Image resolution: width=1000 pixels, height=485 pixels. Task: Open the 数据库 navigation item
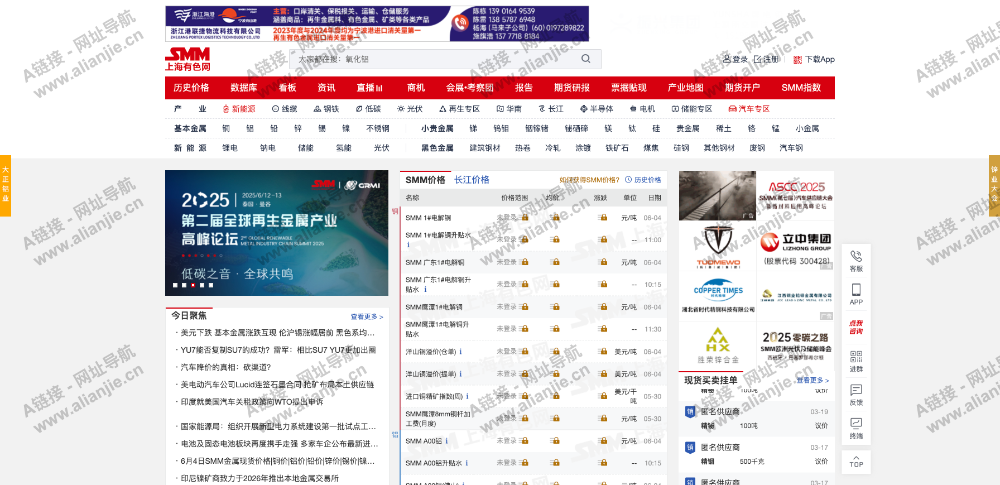tap(244, 87)
